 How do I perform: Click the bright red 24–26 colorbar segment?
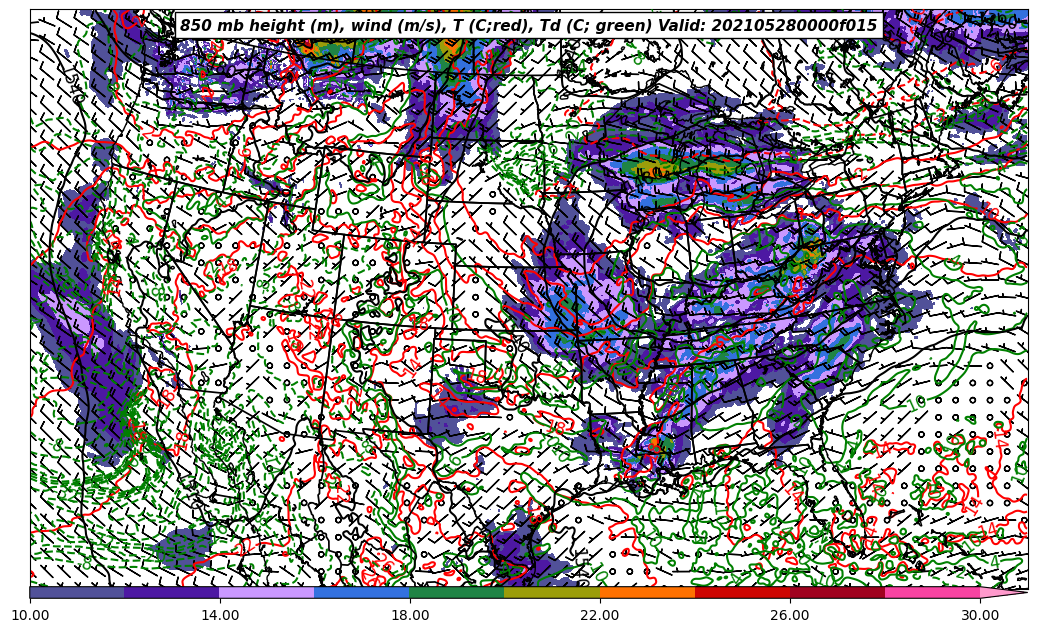(x=742, y=592)
